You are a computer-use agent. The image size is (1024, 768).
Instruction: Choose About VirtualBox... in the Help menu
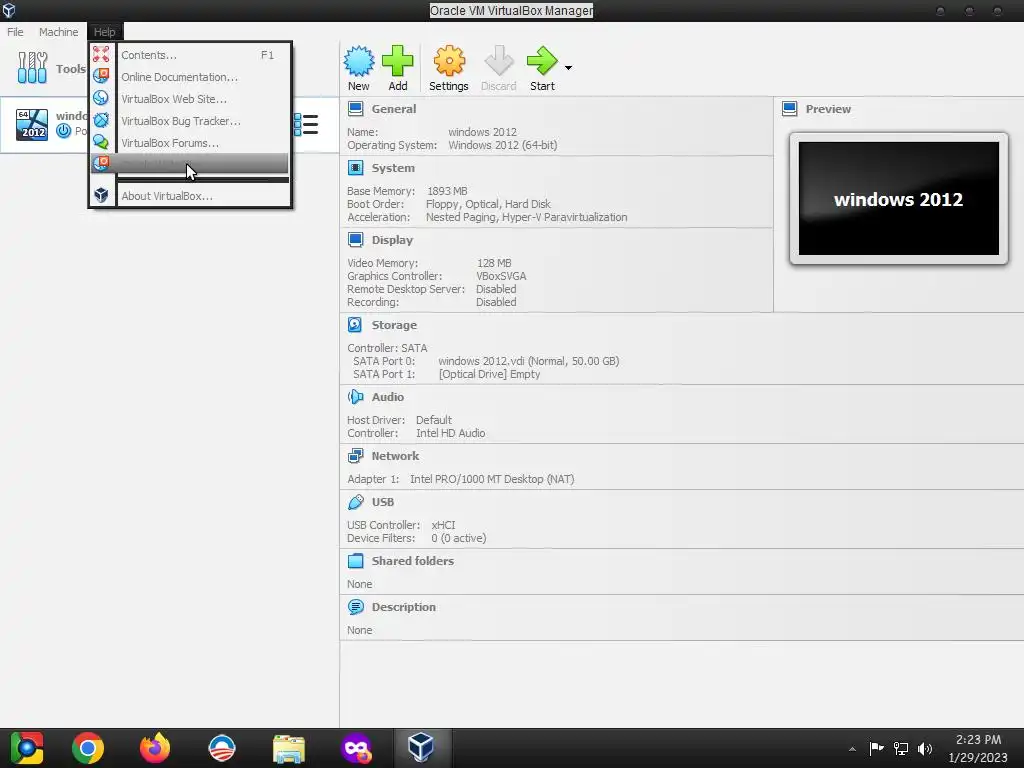click(x=189, y=196)
